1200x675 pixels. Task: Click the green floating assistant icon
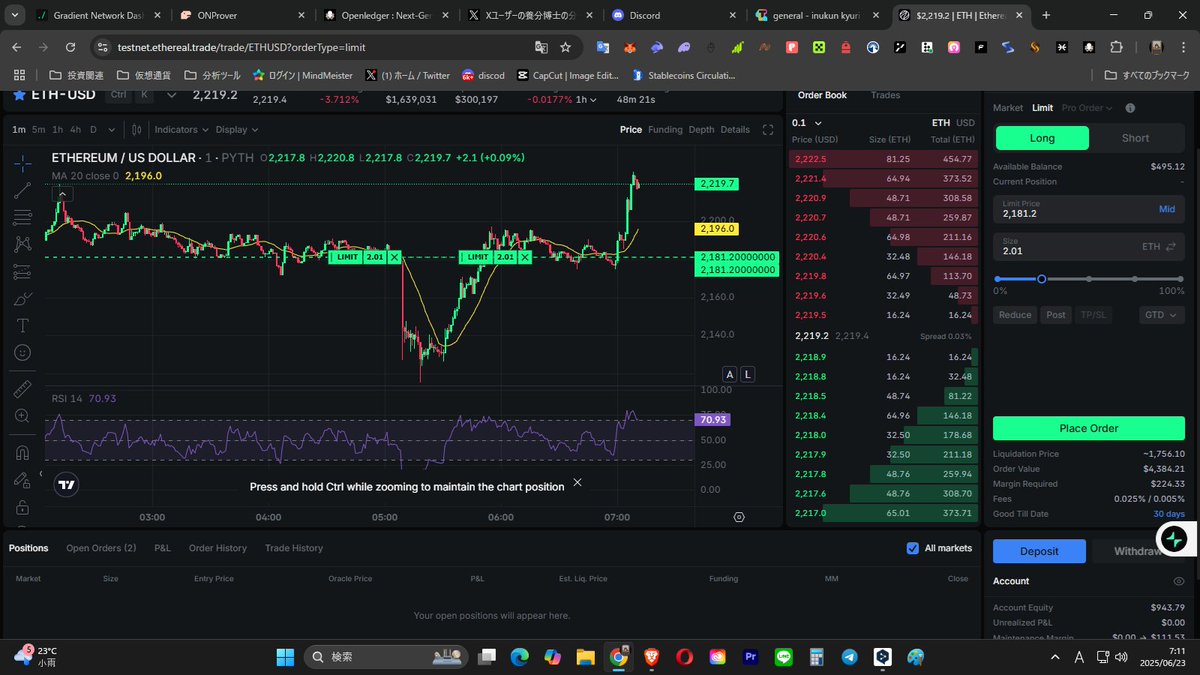coord(1174,538)
